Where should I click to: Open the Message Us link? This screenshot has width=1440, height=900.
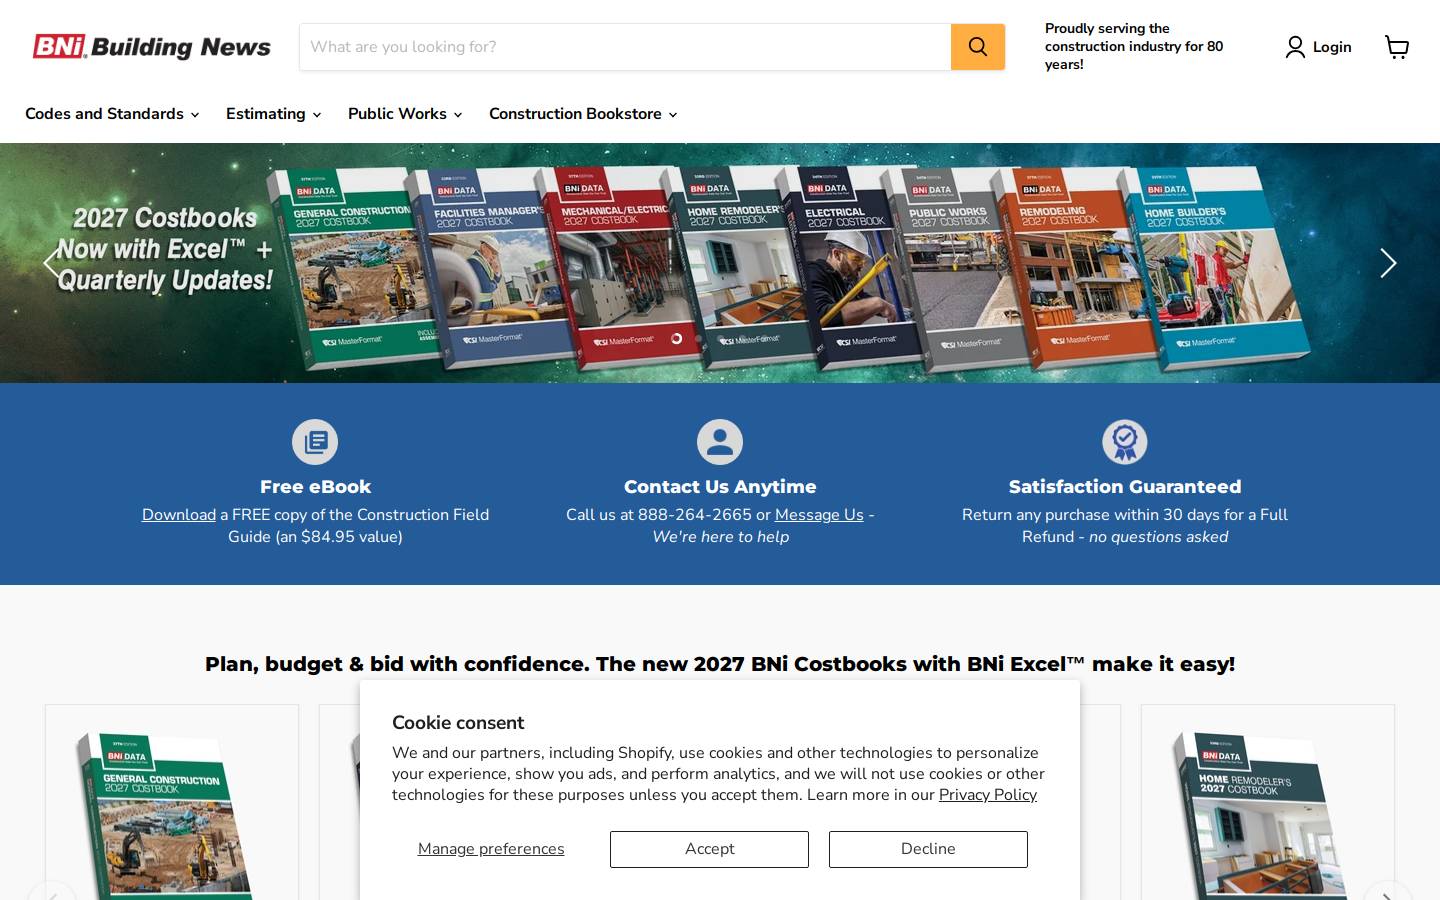pos(819,515)
